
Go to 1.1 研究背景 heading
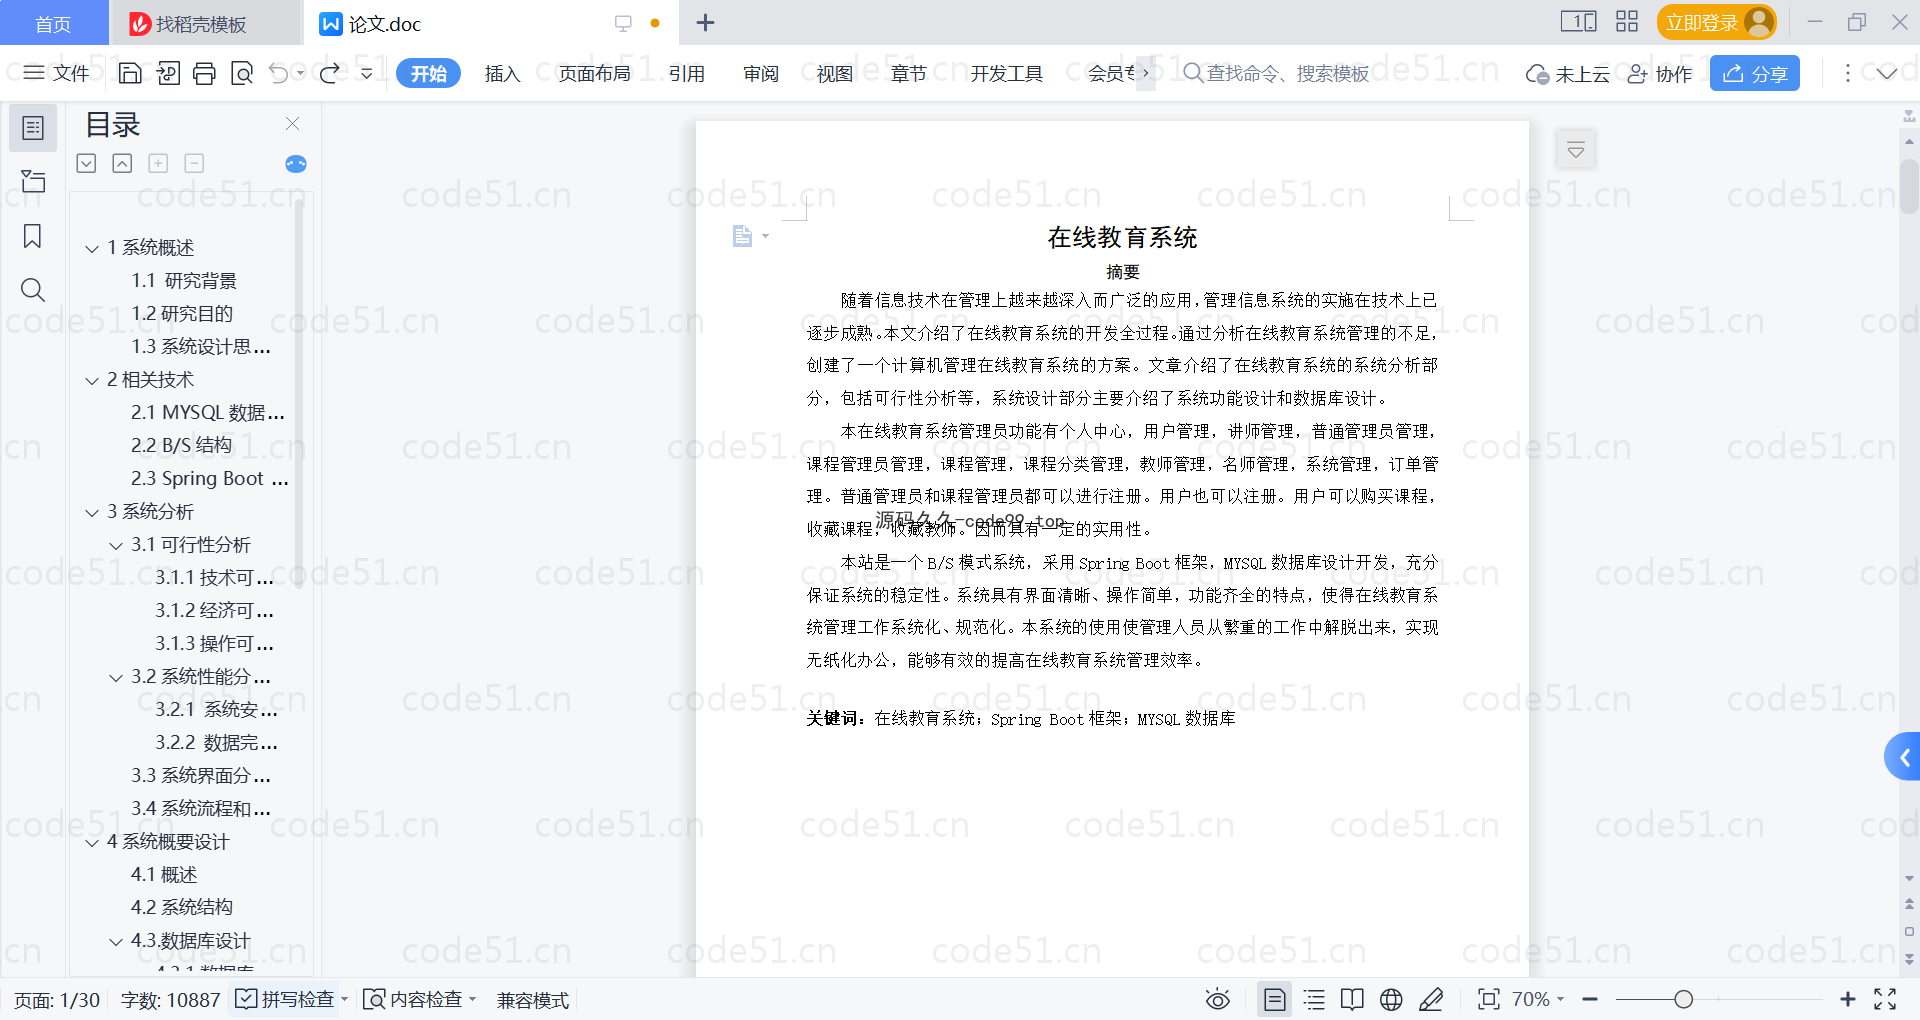tap(184, 281)
